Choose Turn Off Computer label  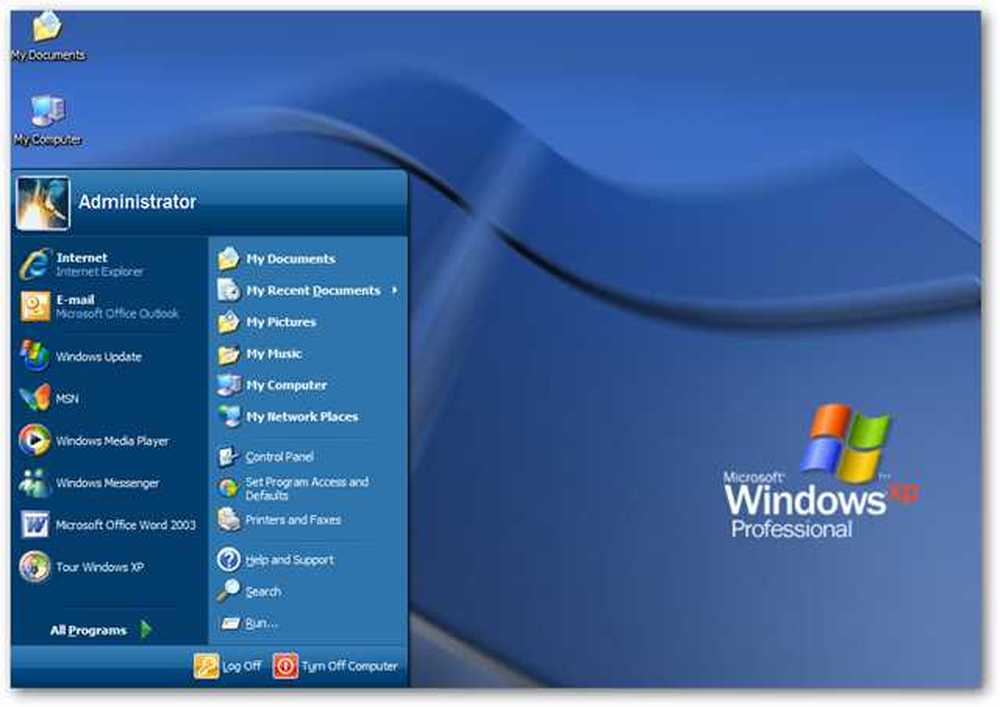point(349,666)
